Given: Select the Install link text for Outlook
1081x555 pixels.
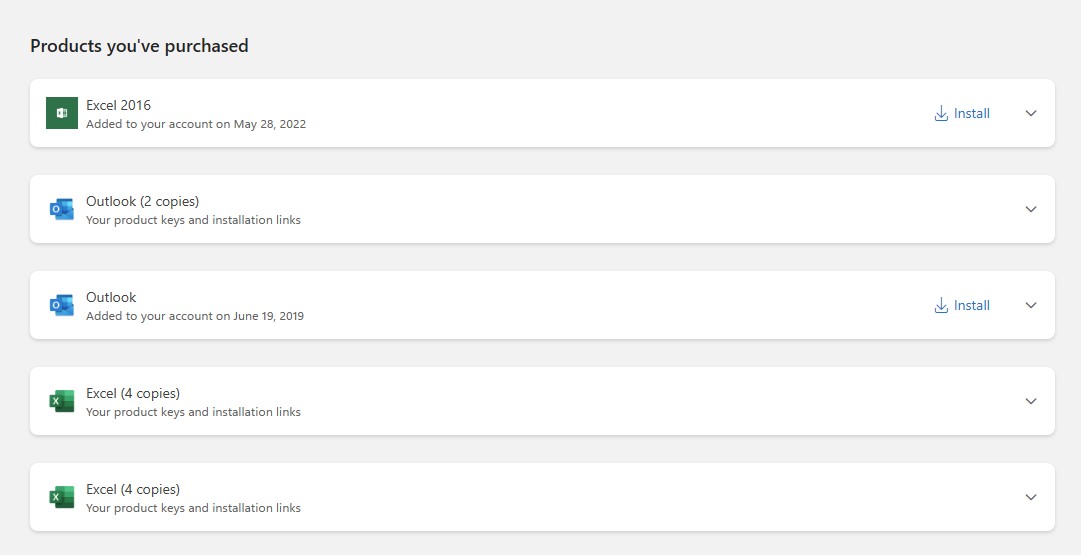Looking at the screenshot, I should (972, 305).
